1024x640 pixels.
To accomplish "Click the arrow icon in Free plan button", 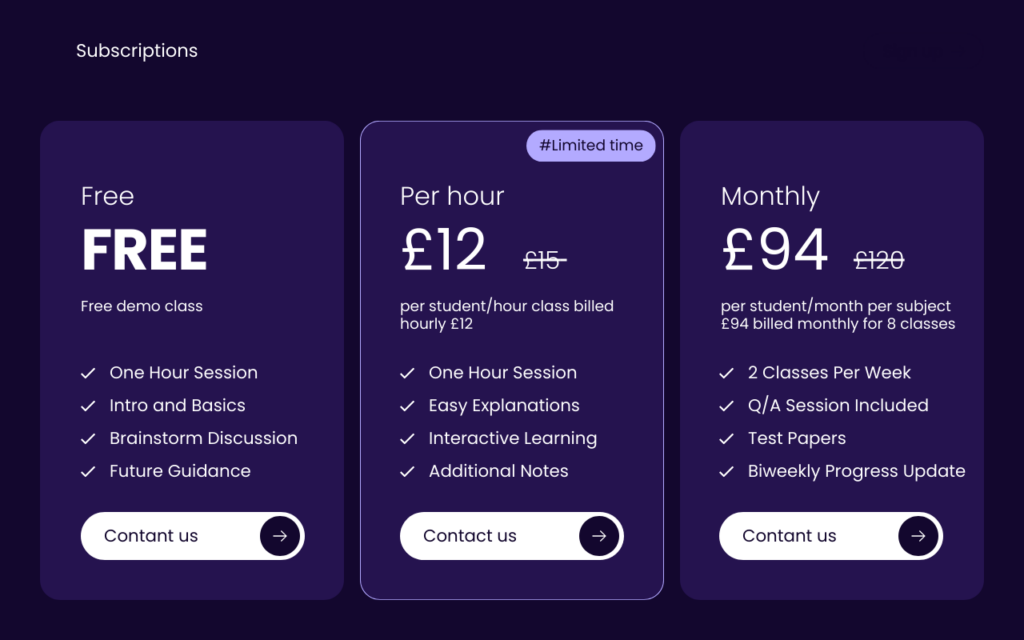I will click(x=280, y=536).
